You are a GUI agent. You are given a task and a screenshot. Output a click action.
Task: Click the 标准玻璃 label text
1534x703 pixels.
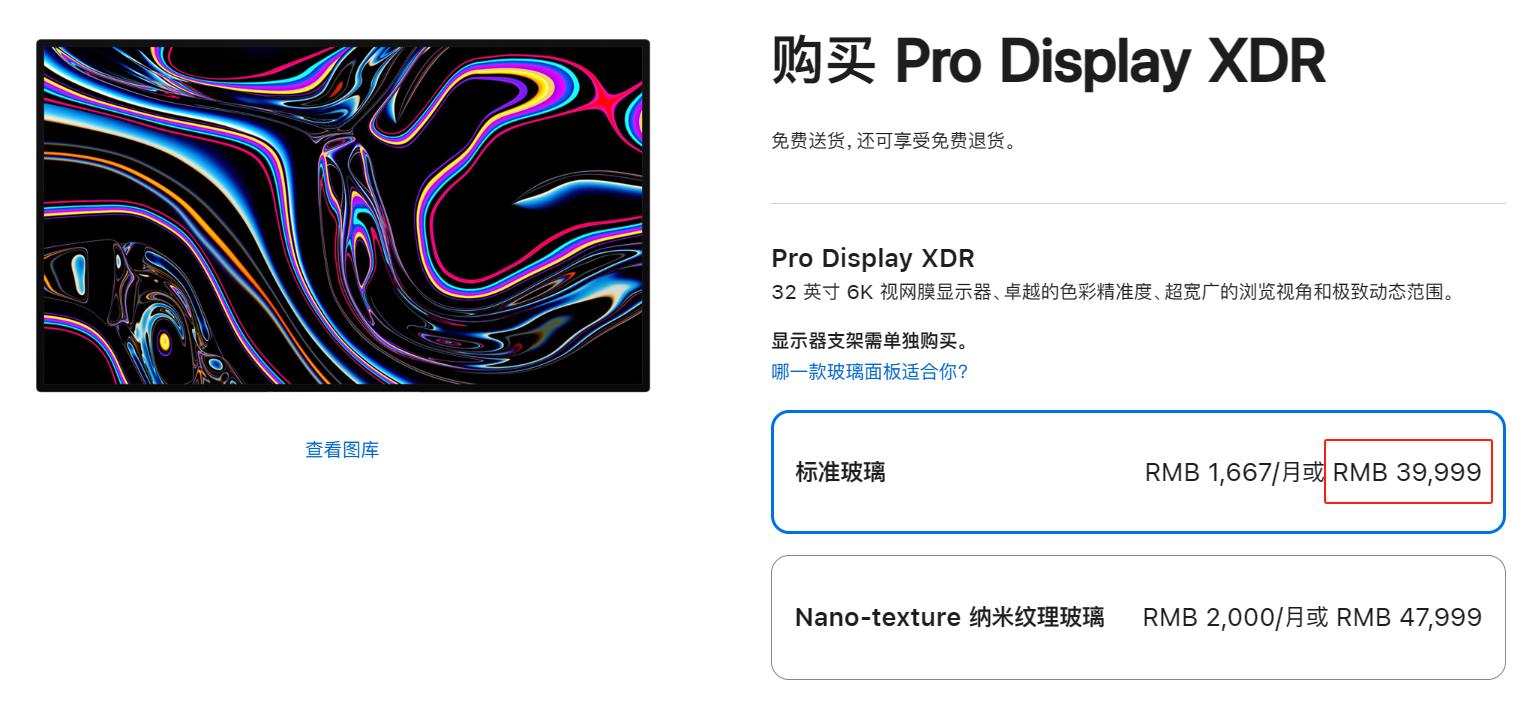[840, 472]
